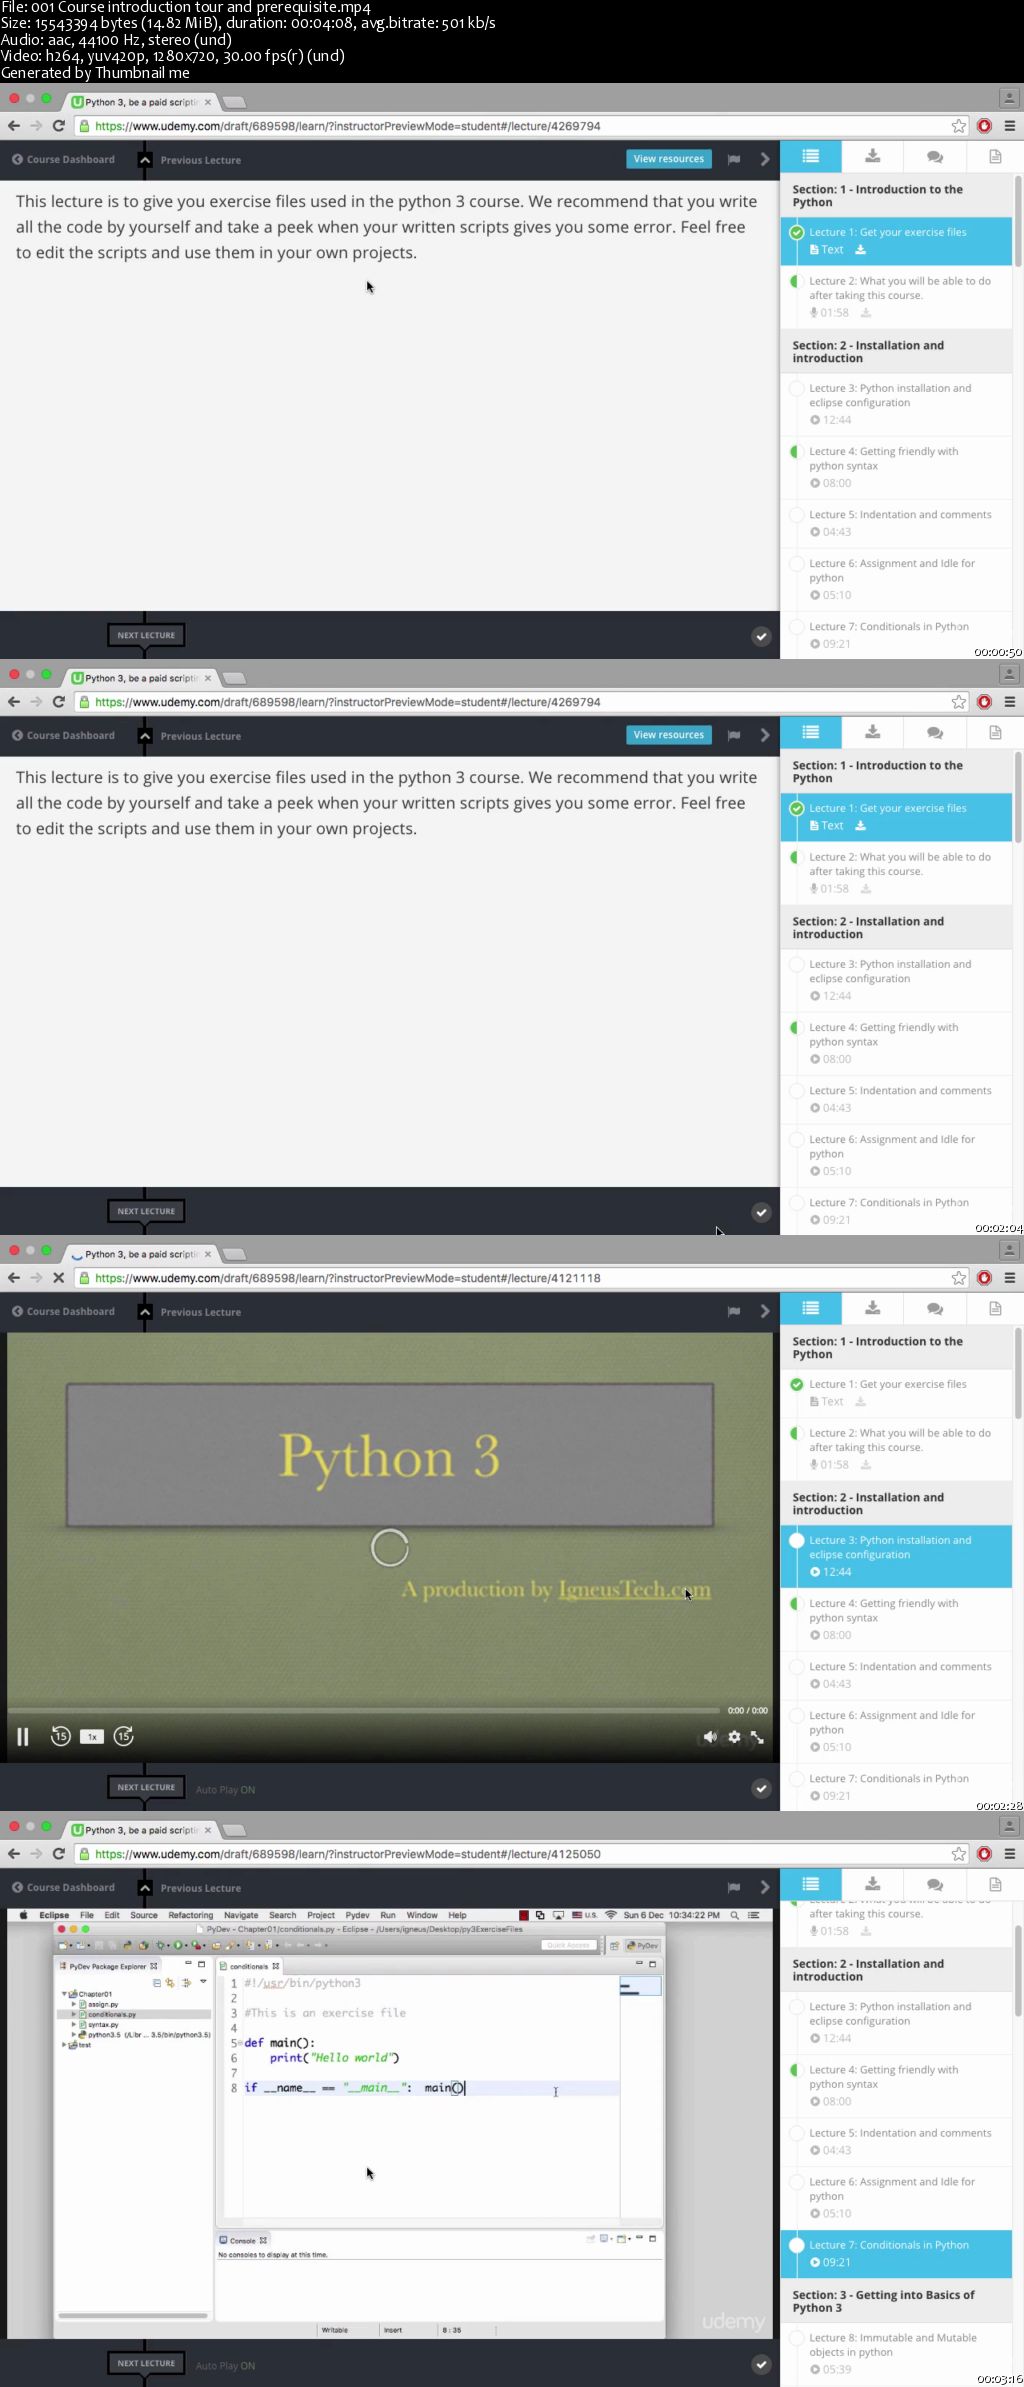Select highlighted Lecture 7 Conditionals in the 00:03:16 frame

point(896,2253)
